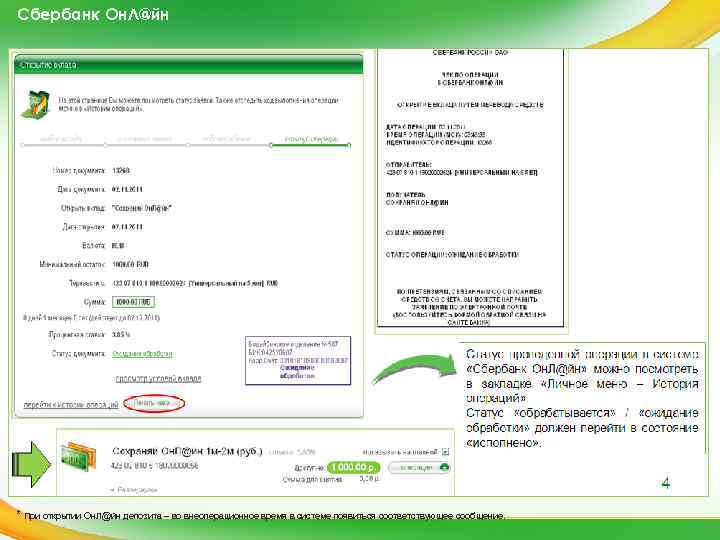Open the view deposit conditions link
The image size is (720, 540).
tap(158, 379)
